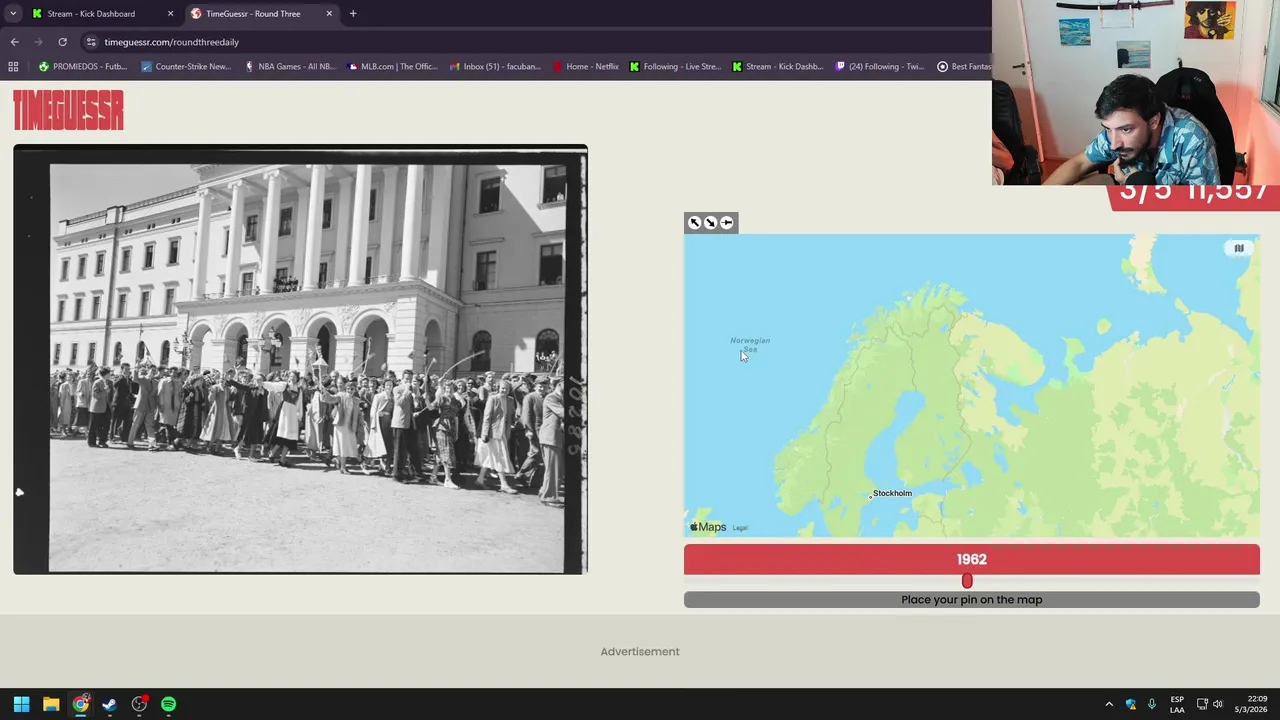Pin the map size with the pin icon
Viewport: 1280px width, 720px height.
[727, 223]
